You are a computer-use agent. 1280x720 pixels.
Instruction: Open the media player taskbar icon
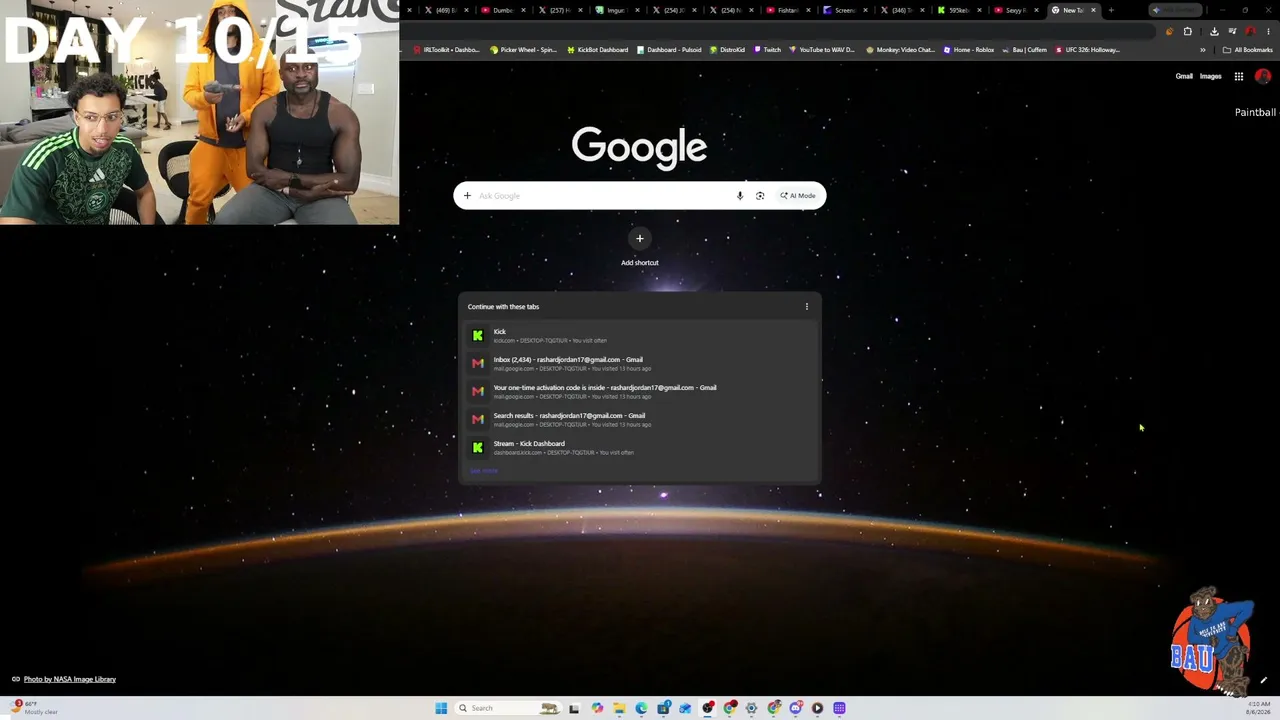(818, 708)
